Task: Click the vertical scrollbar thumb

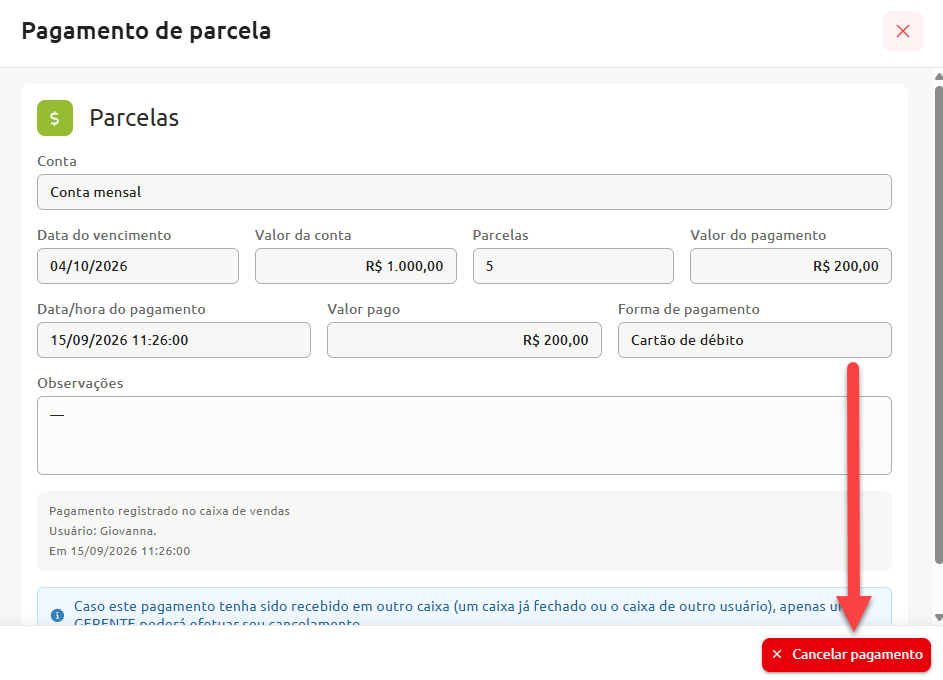Action: 939,325
